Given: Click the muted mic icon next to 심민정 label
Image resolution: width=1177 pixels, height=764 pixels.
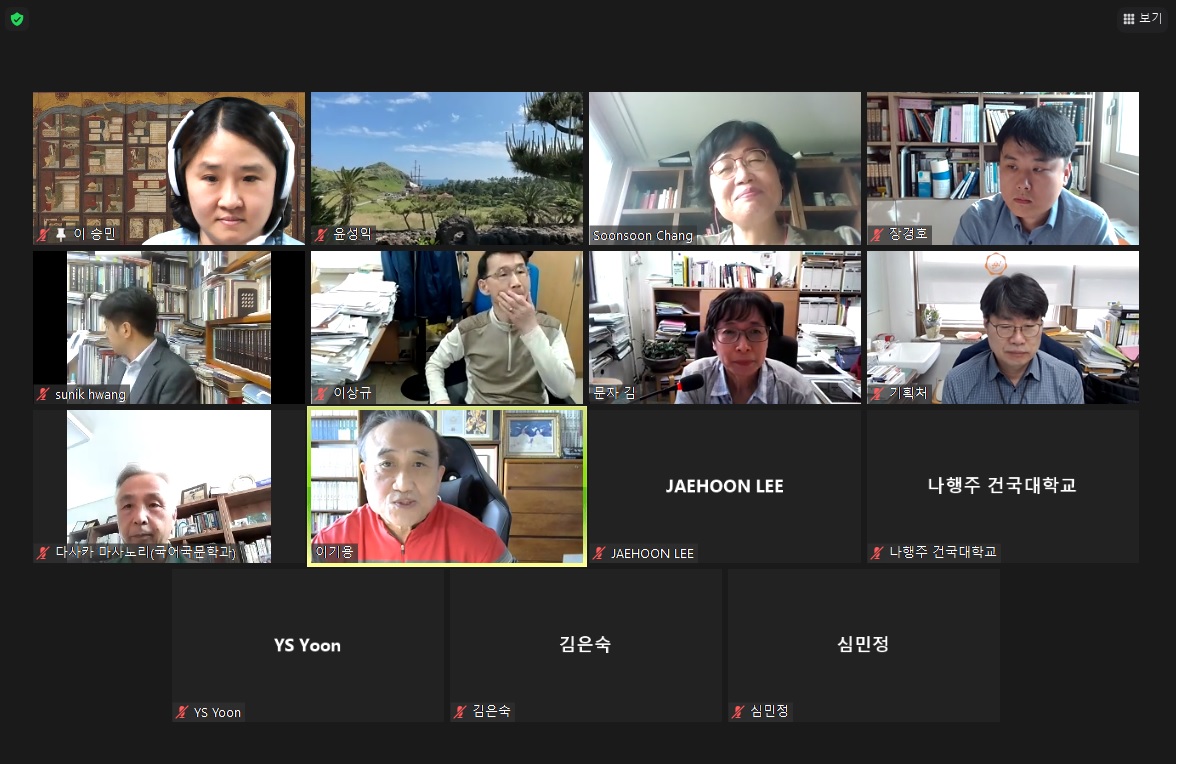Looking at the screenshot, I should pyautogui.click(x=738, y=711).
